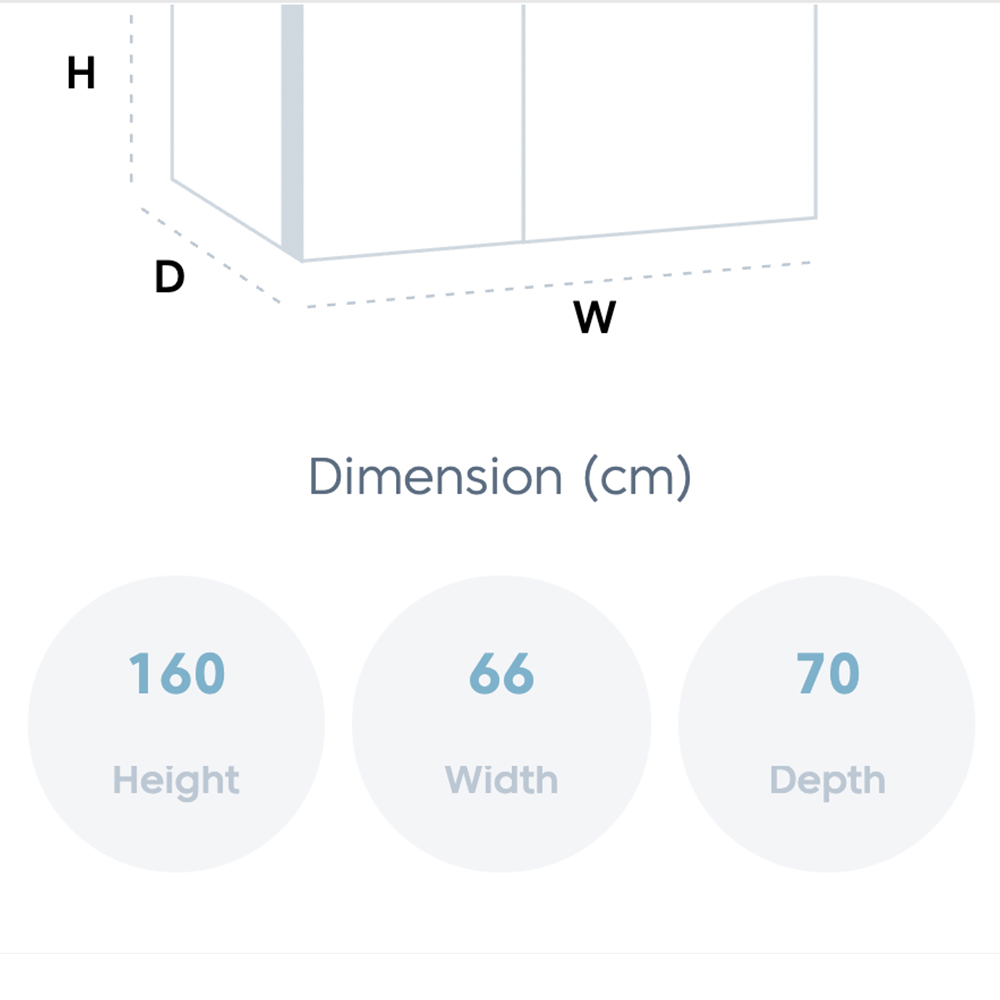Click the dashed width guide line

point(558,284)
